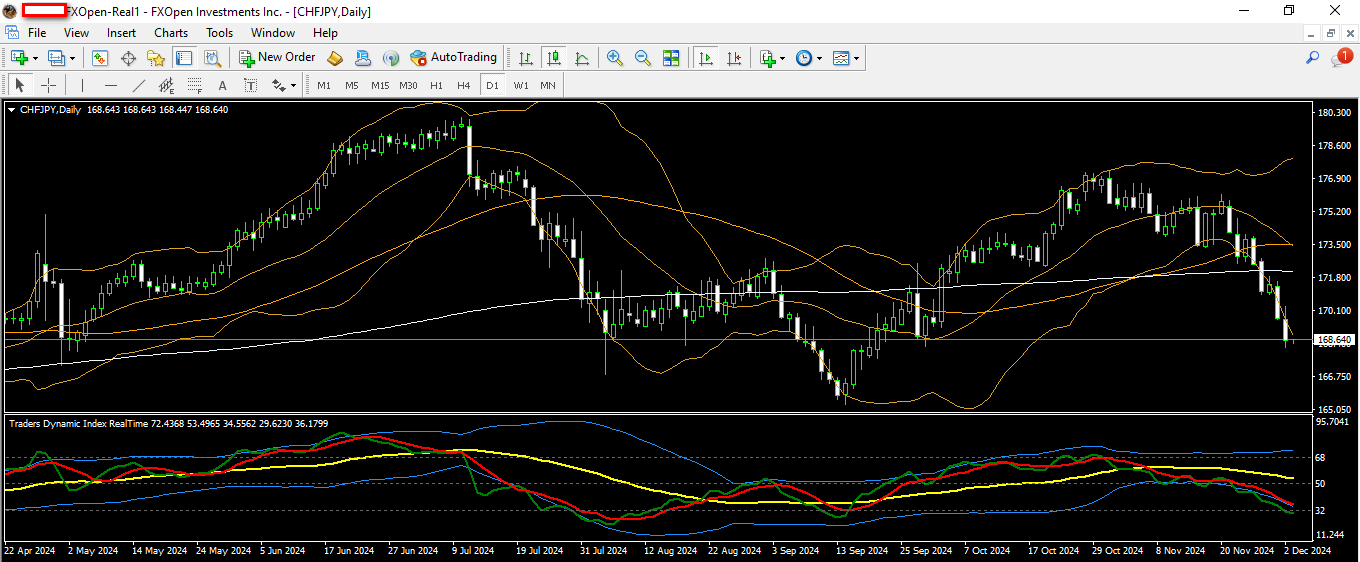Switch chart to M1 timeframe
Screen dimensions: 1360x562
coord(324,85)
